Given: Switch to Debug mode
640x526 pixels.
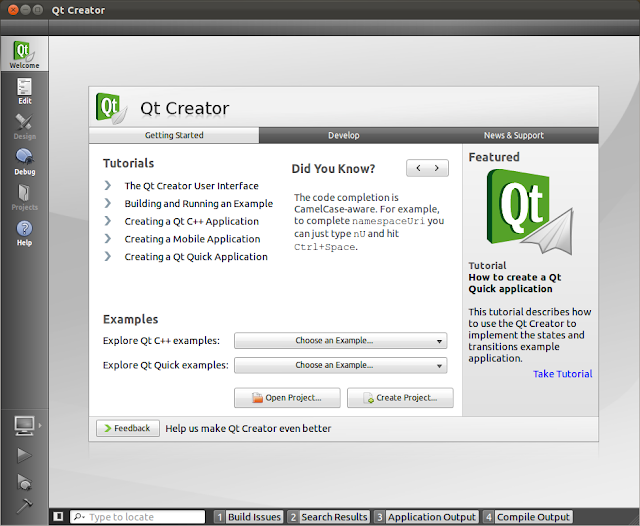Looking at the screenshot, I should coord(24,162).
